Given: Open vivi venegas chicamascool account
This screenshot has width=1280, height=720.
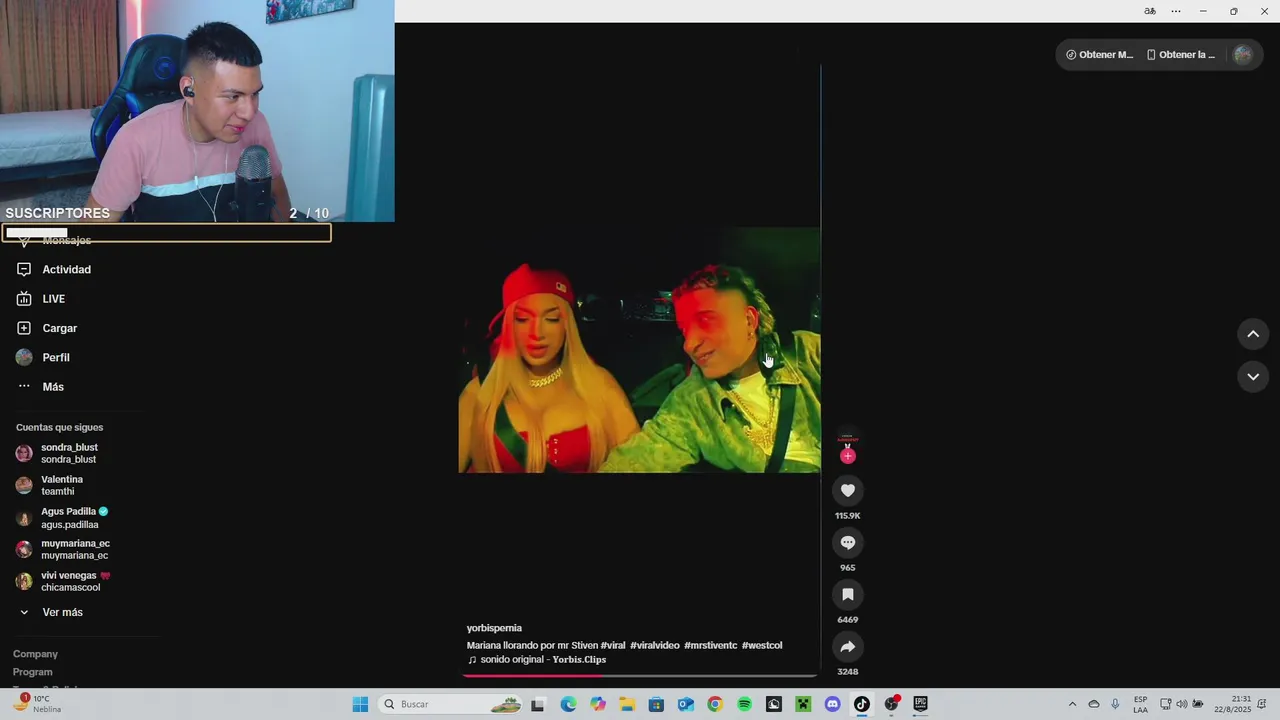Looking at the screenshot, I should (x=74, y=581).
